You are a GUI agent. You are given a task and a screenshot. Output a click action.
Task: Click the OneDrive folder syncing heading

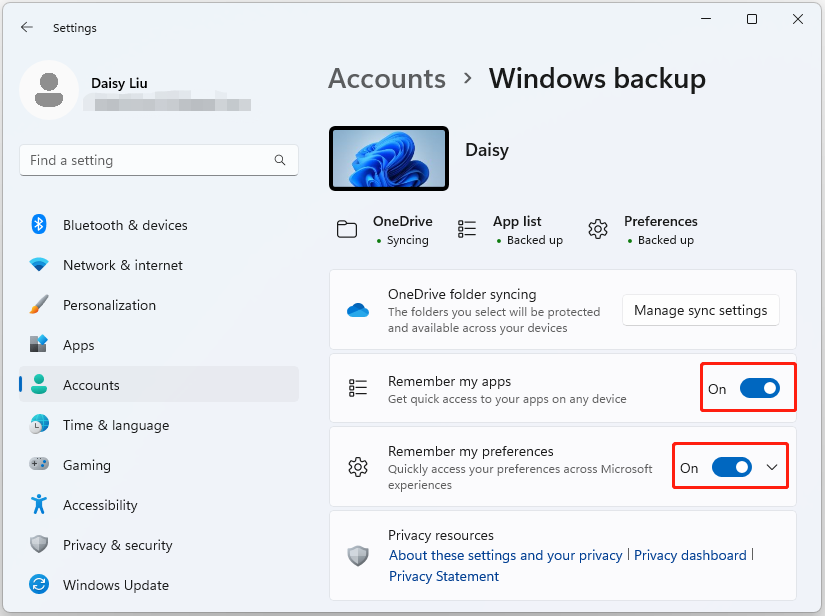tap(462, 294)
